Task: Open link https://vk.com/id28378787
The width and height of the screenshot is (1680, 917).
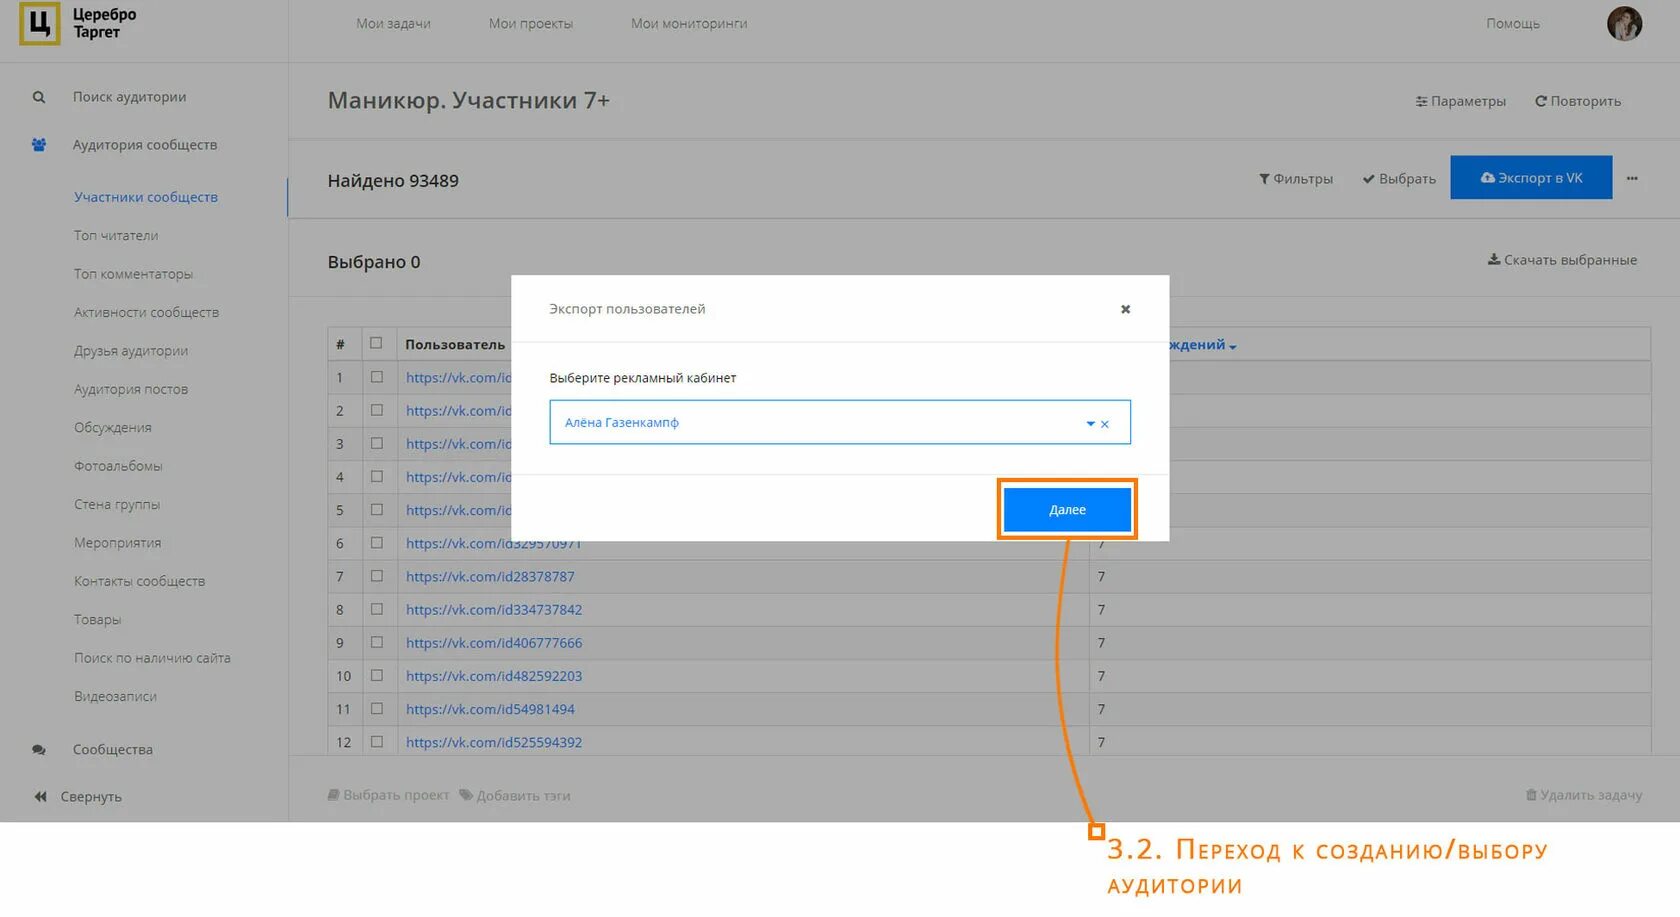Action: point(490,577)
